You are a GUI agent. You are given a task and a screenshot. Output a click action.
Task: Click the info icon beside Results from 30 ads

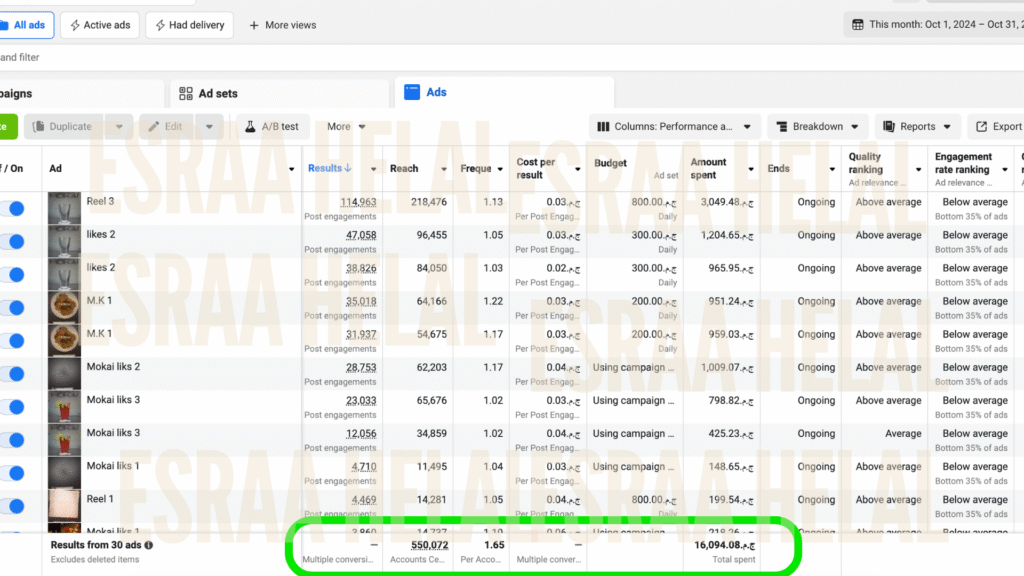tap(149, 545)
